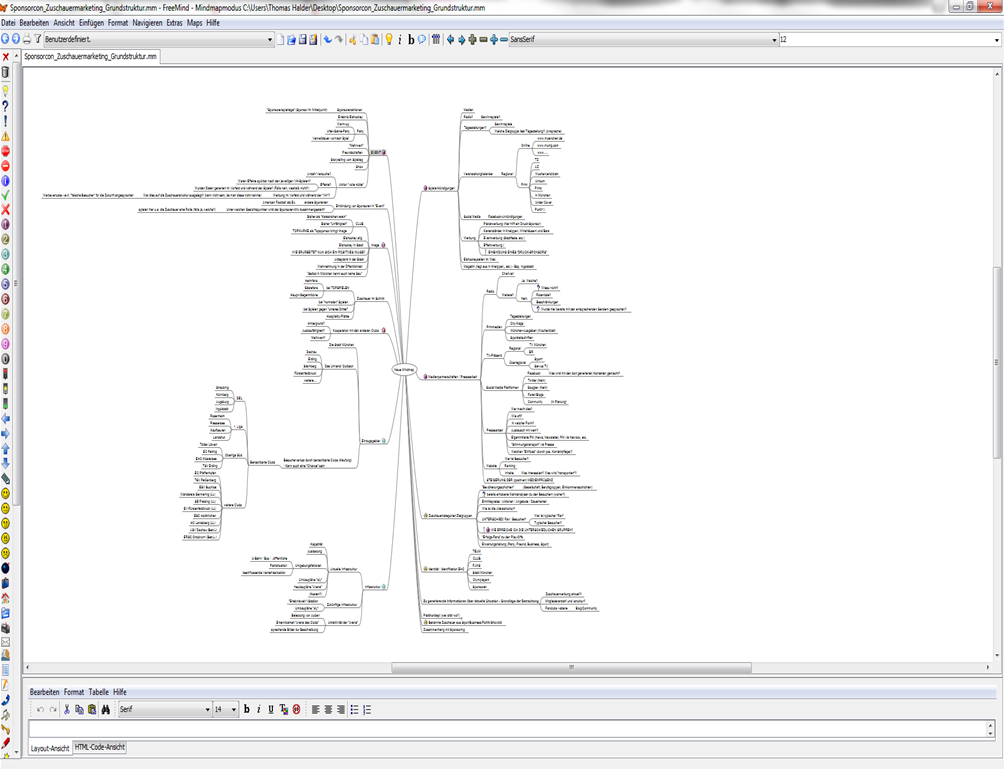Click the light bulb icon in the main toolbar
The height and width of the screenshot is (769, 1004).
click(389, 39)
